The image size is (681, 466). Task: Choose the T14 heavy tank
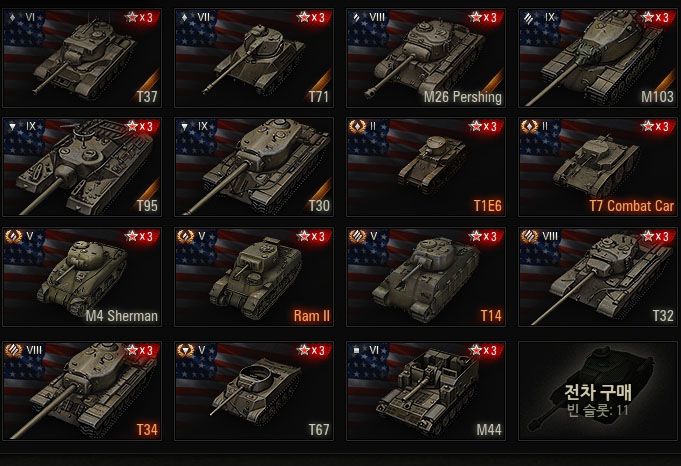426,277
